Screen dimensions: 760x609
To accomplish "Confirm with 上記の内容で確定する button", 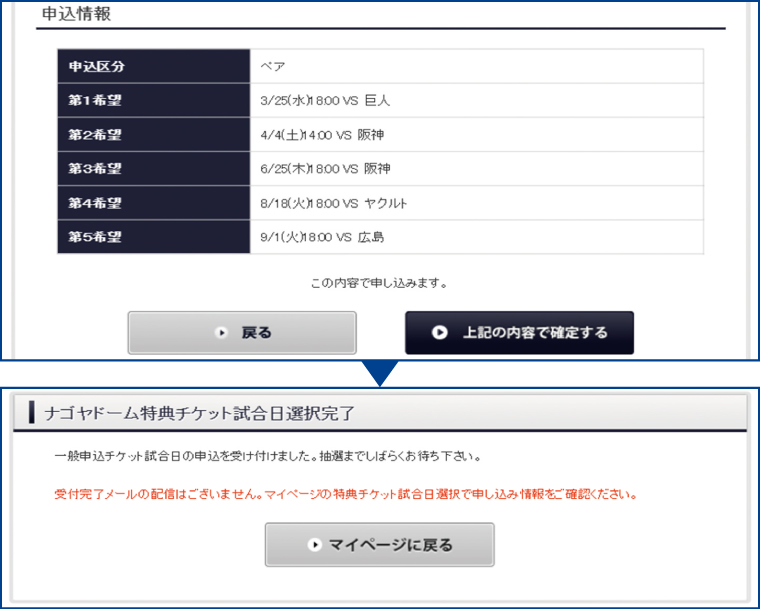I will [x=519, y=333].
